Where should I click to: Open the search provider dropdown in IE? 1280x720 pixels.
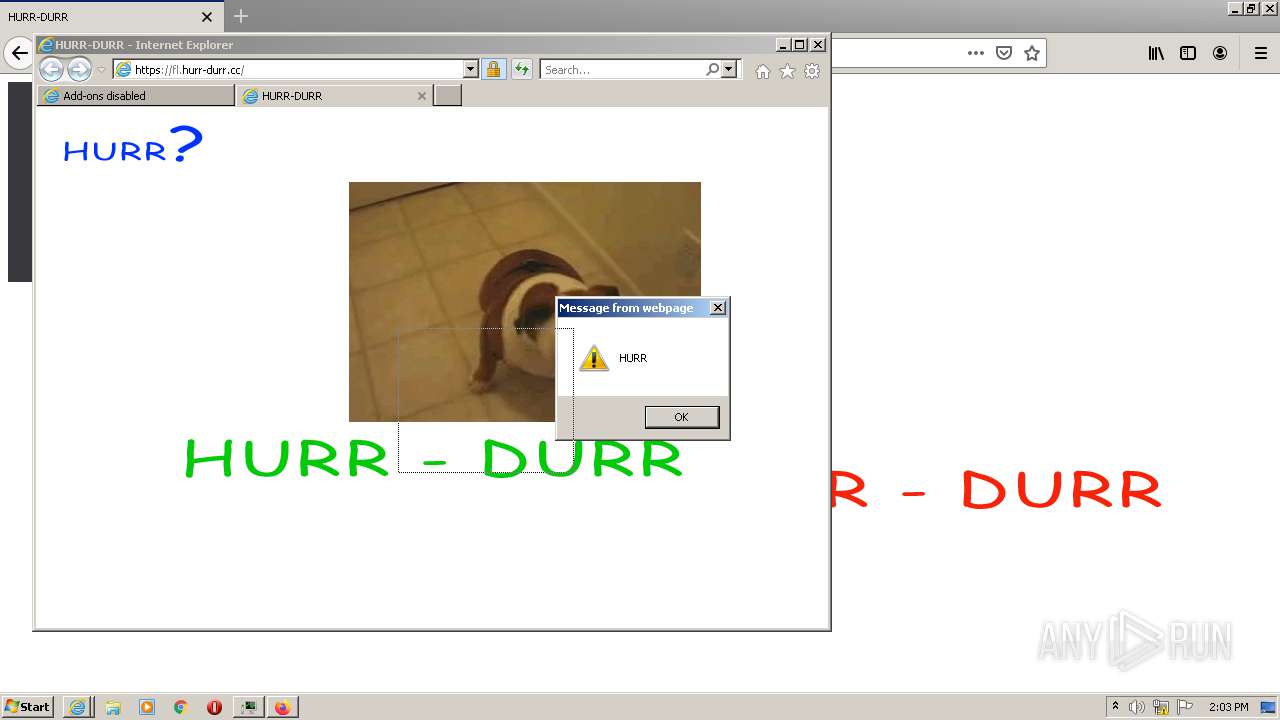(728, 70)
